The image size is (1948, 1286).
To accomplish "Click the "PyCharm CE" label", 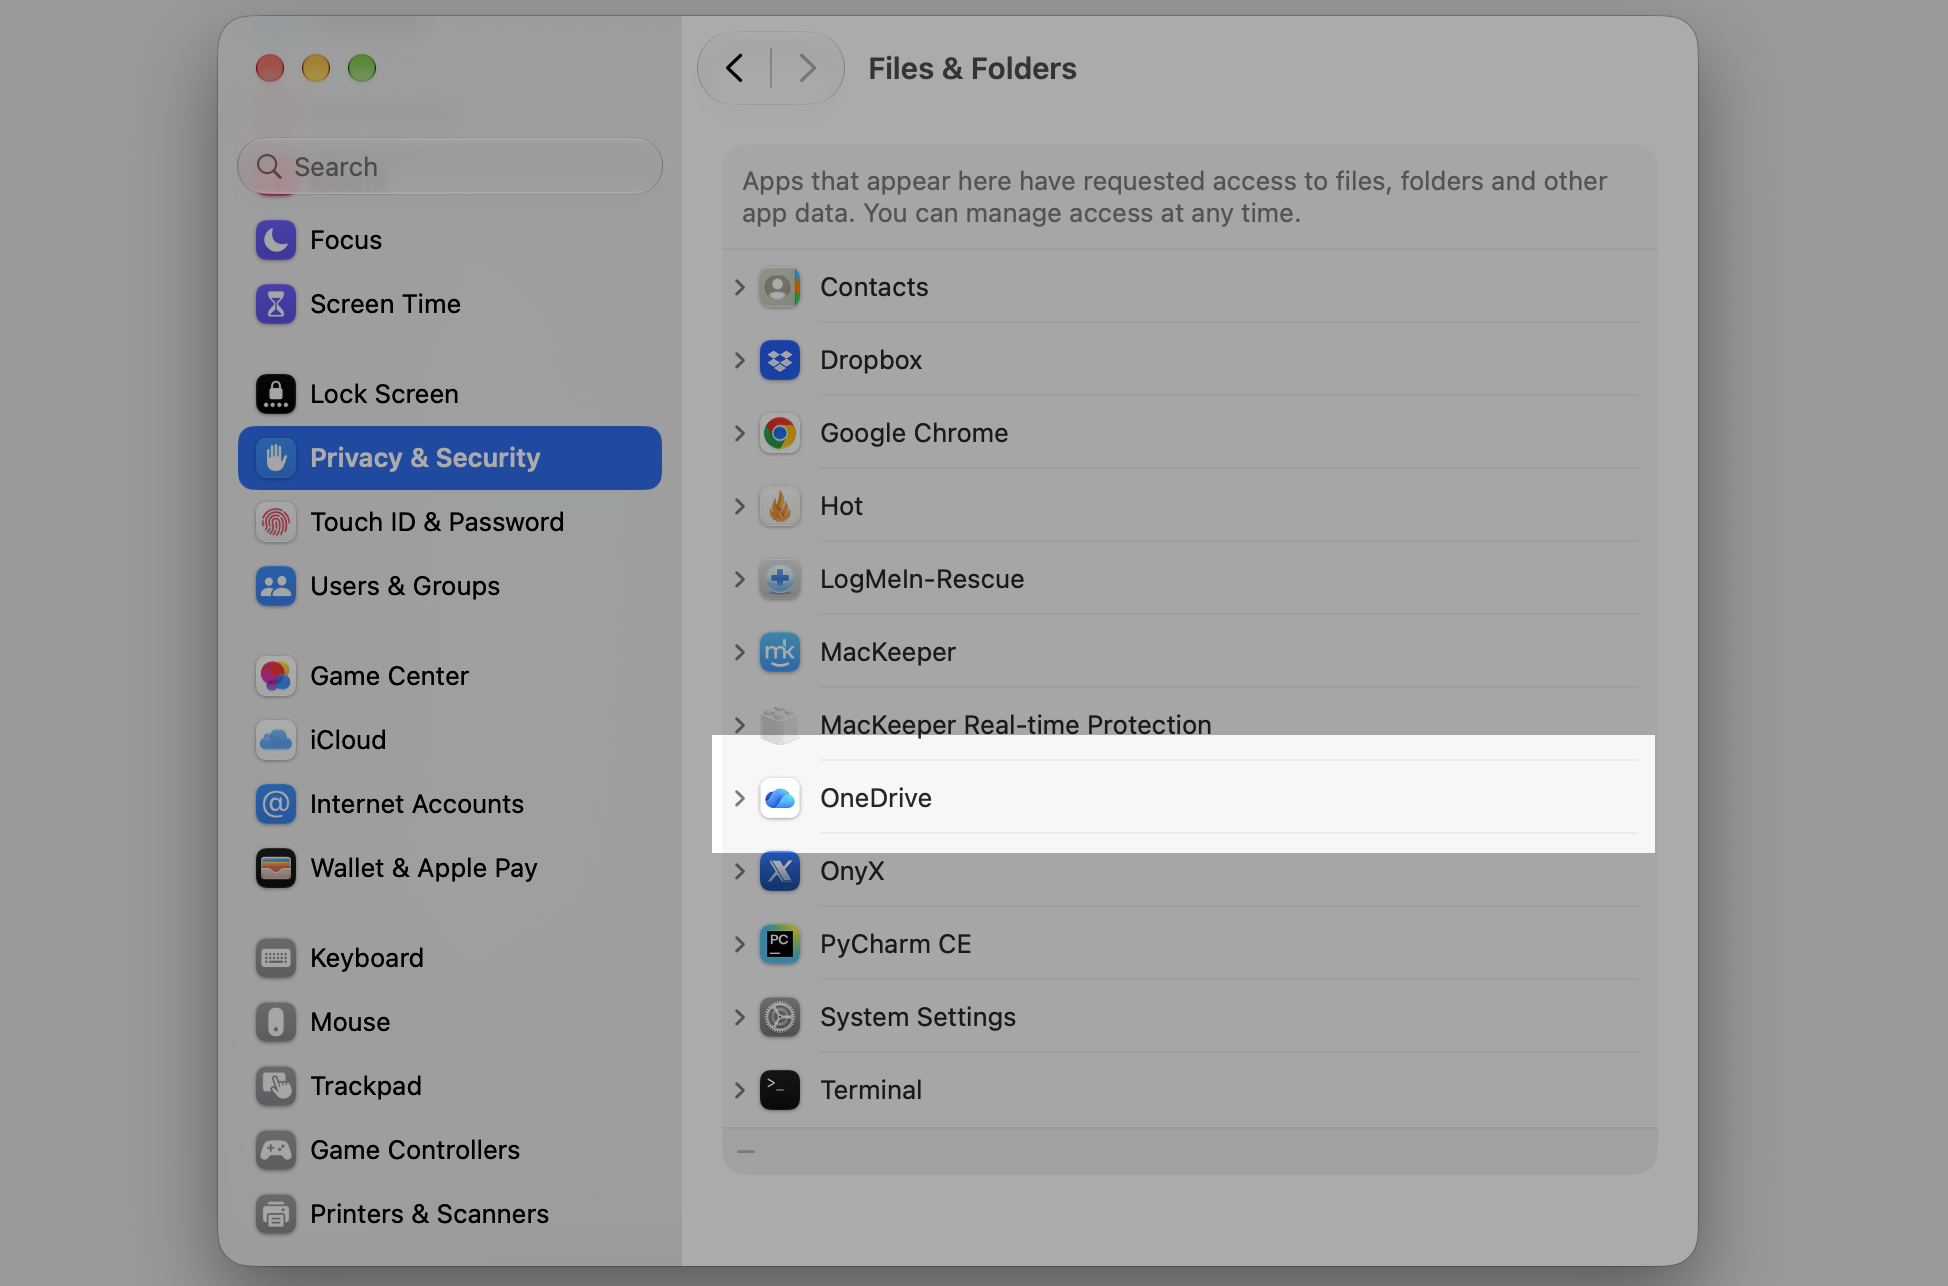I will click(896, 944).
